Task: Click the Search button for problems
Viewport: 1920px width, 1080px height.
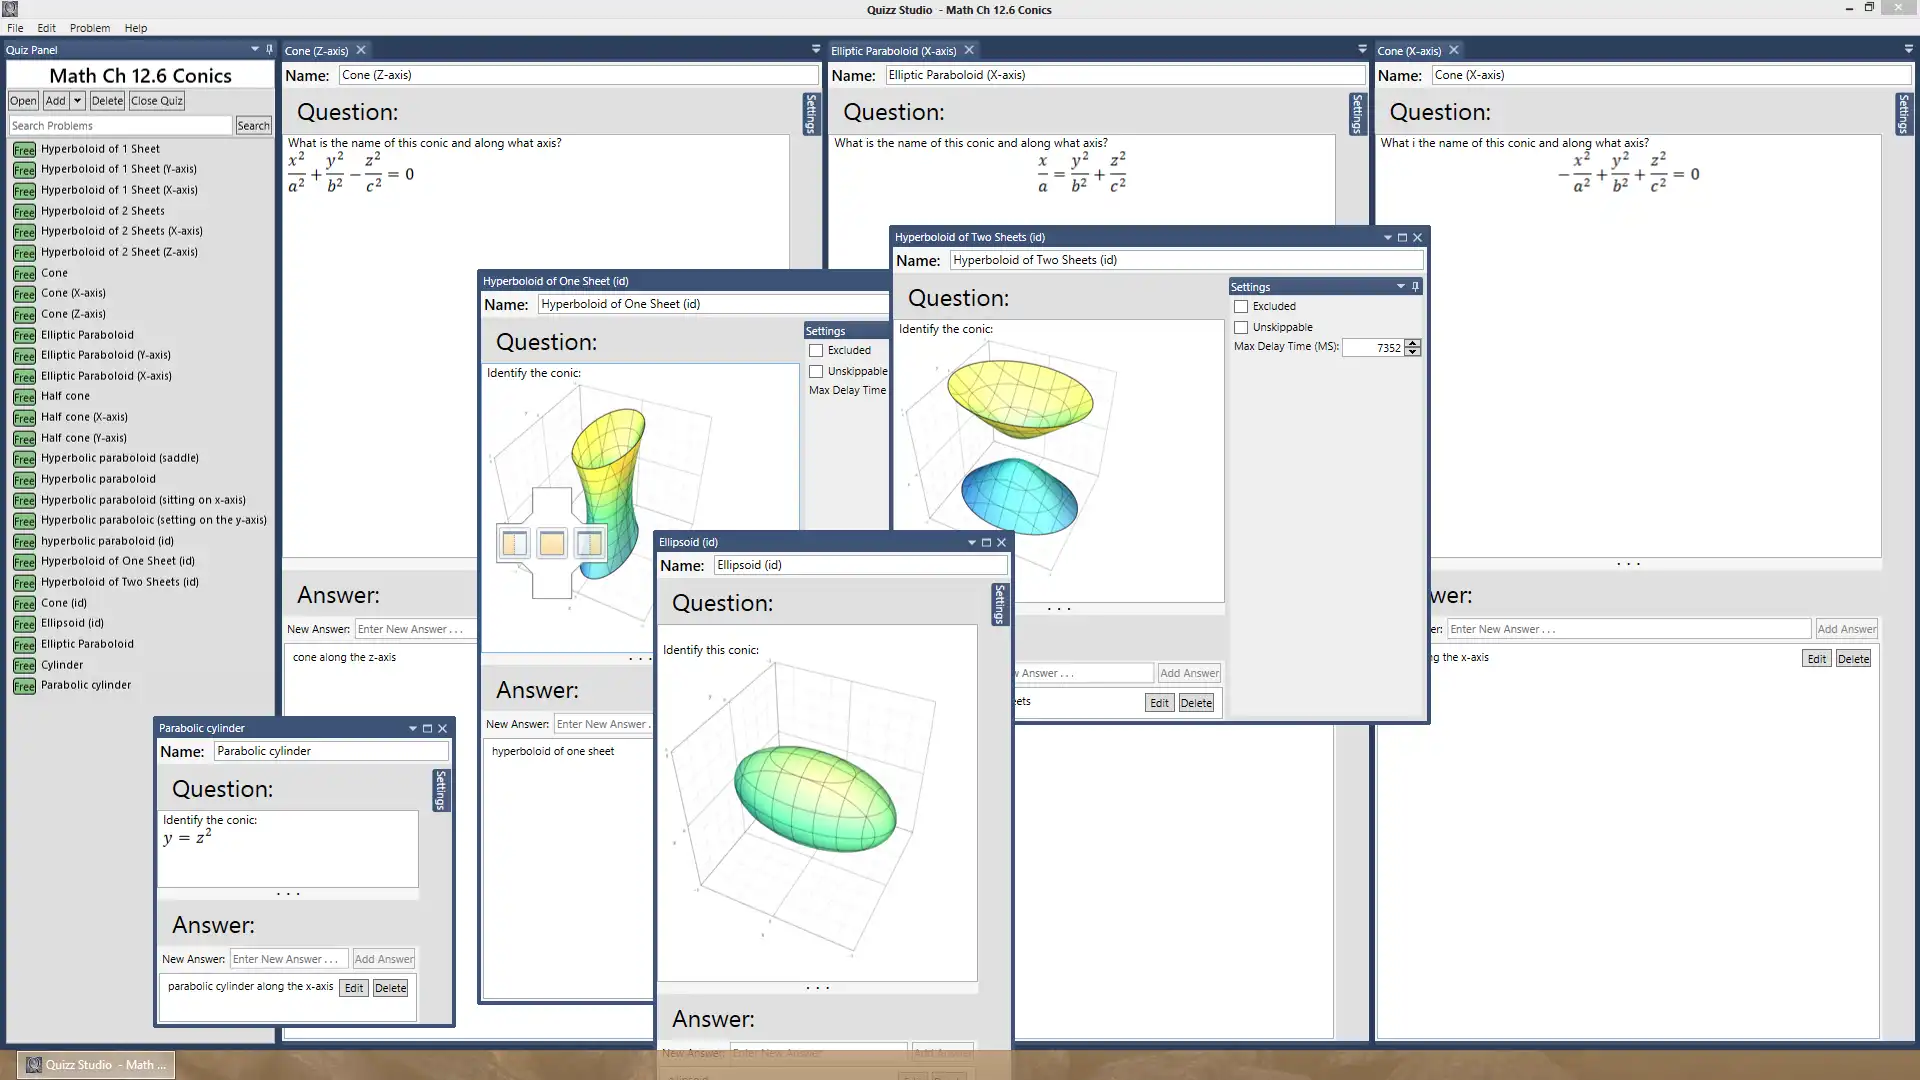Action: click(x=253, y=125)
